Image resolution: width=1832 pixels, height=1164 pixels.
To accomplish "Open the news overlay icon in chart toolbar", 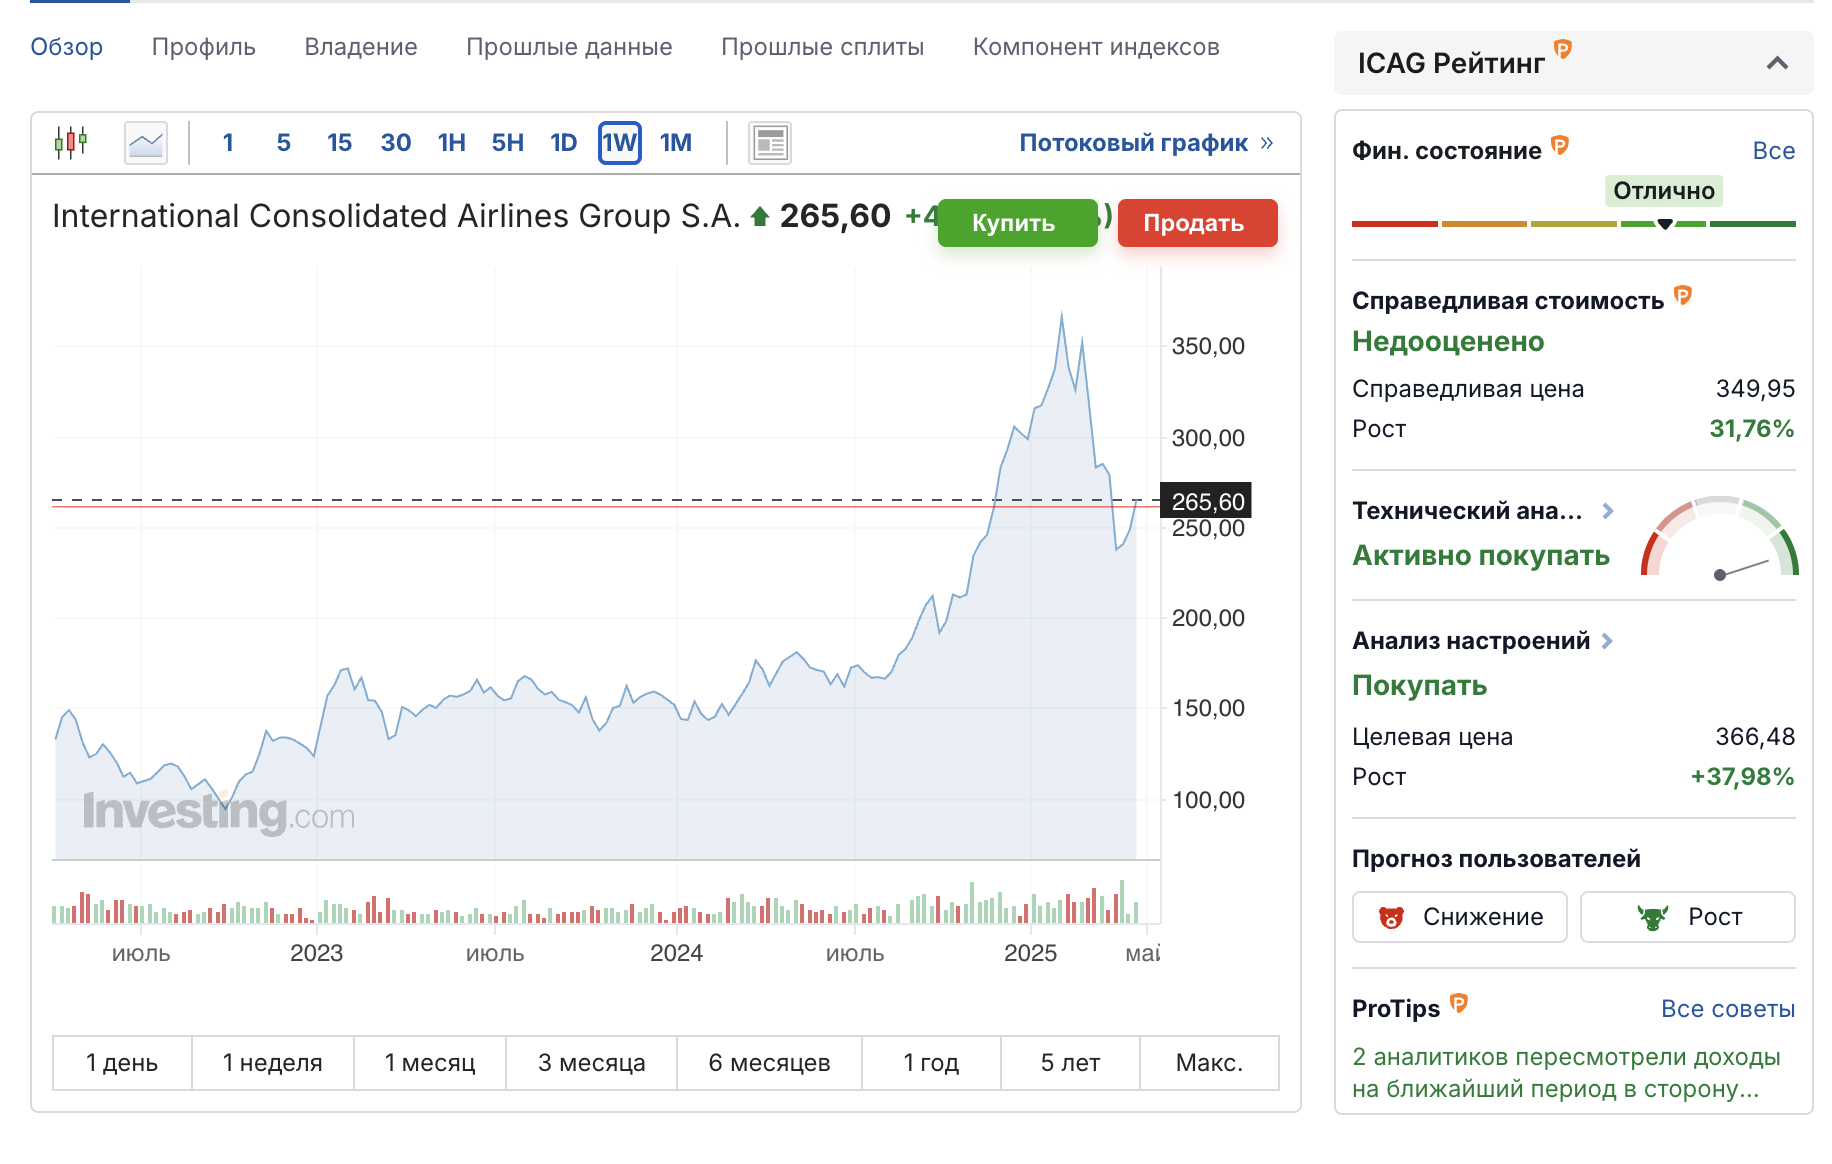I will click(x=770, y=143).
